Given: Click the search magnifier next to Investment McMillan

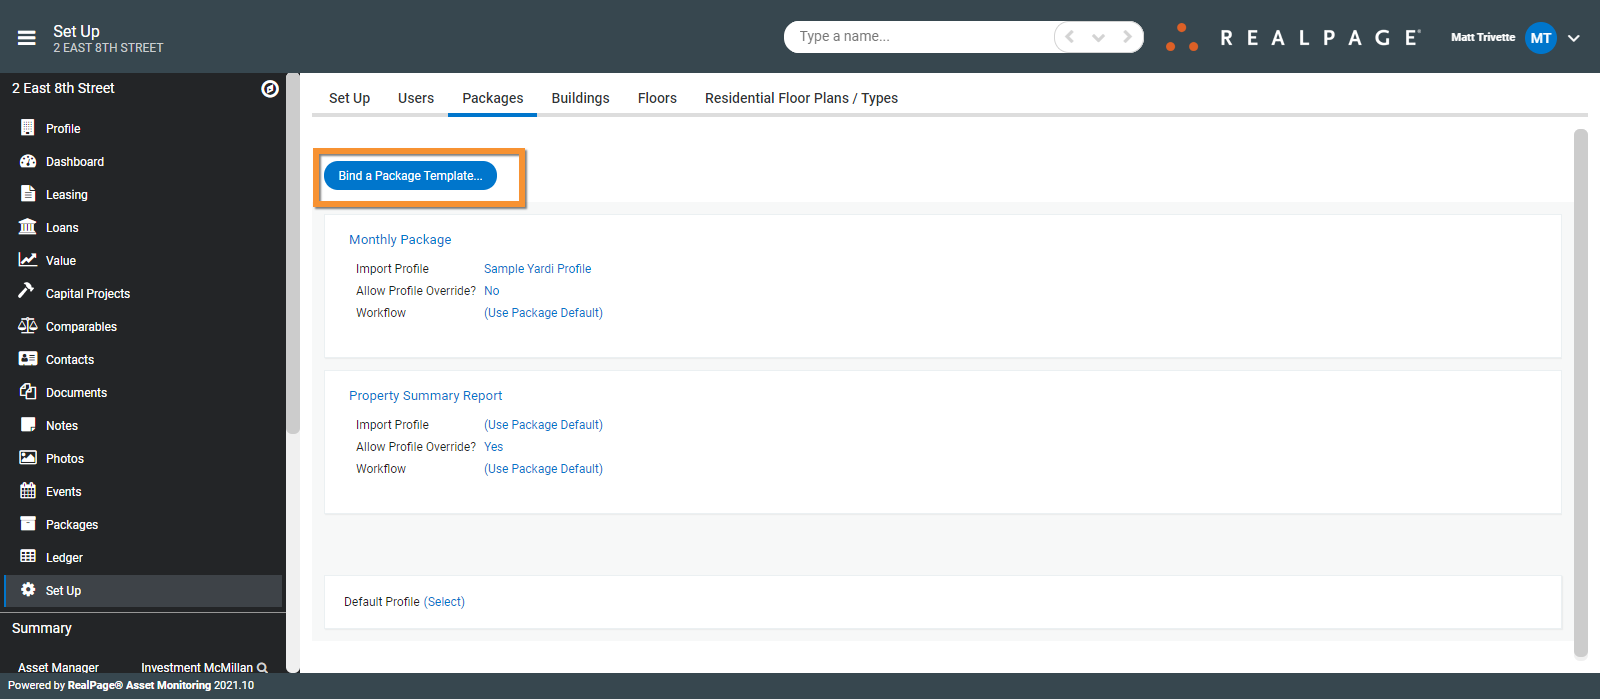Looking at the screenshot, I should pos(263,667).
